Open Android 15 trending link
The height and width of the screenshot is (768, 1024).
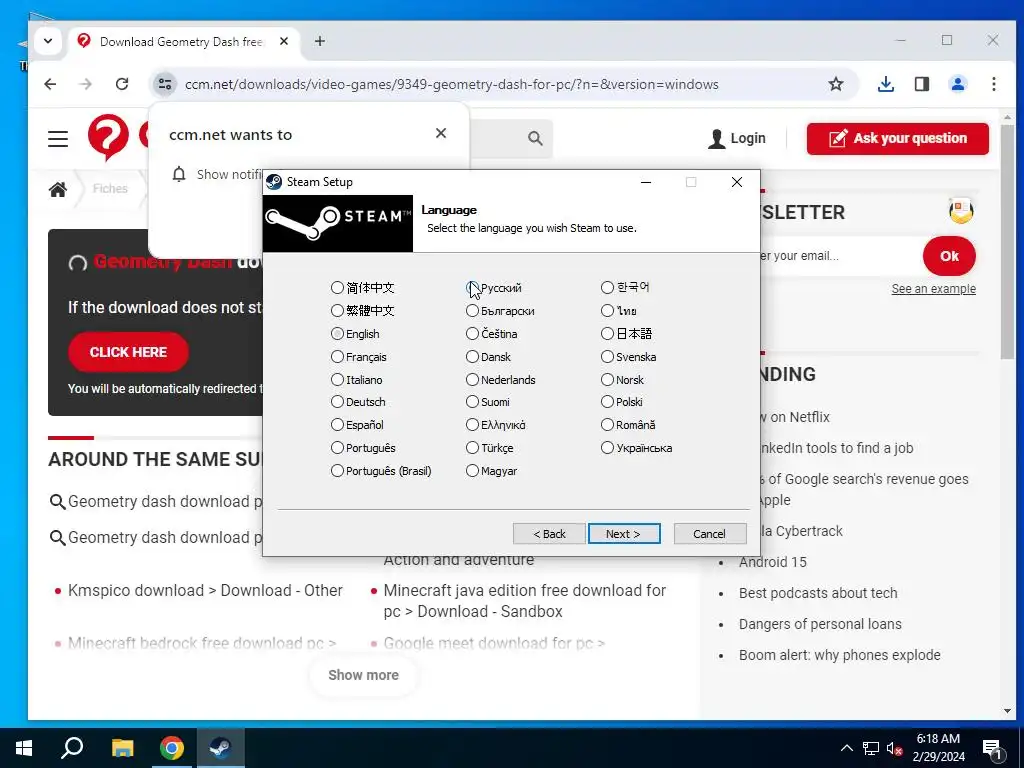click(773, 562)
